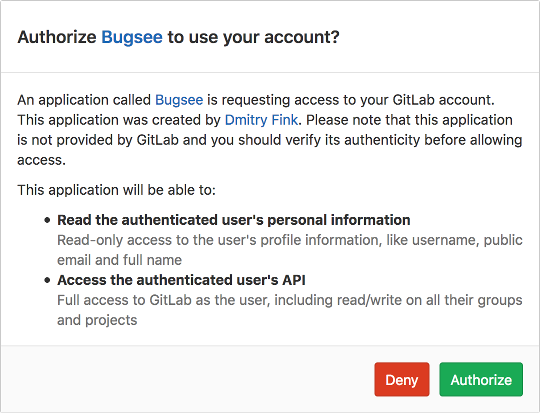Image resolution: width=540 pixels, height=413 pixels.
Task: Select 'Read the authenticated user's personal information' scope
Action: (x=233, y=220)
